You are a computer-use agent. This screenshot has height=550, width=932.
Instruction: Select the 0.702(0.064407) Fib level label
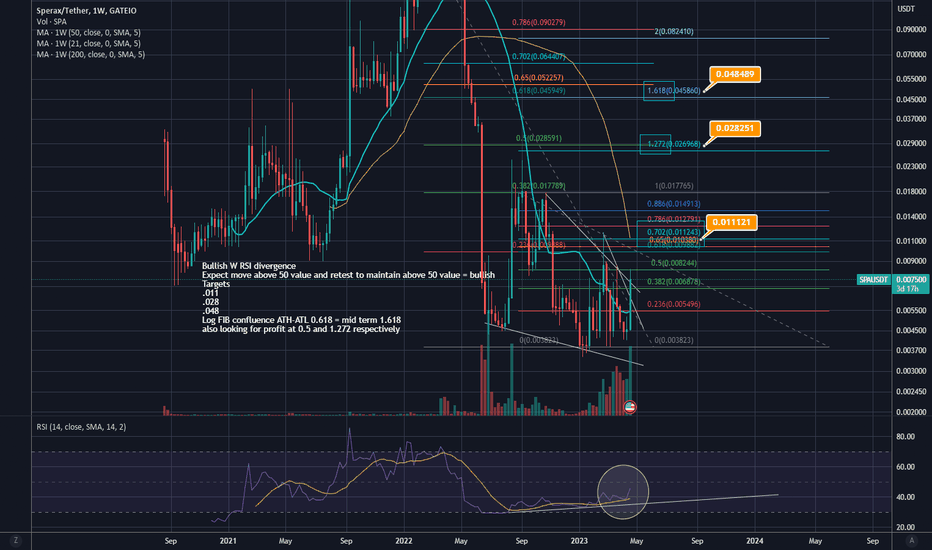(x=539, y=57)
